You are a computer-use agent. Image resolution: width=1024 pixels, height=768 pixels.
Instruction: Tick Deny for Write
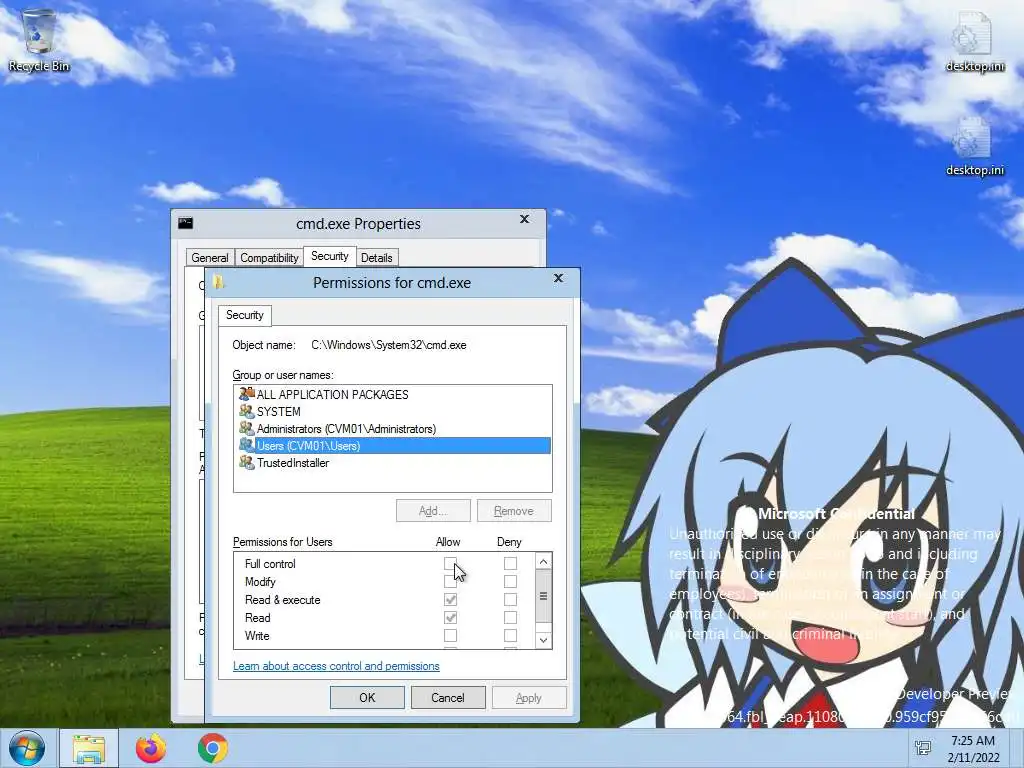point(510,635)
